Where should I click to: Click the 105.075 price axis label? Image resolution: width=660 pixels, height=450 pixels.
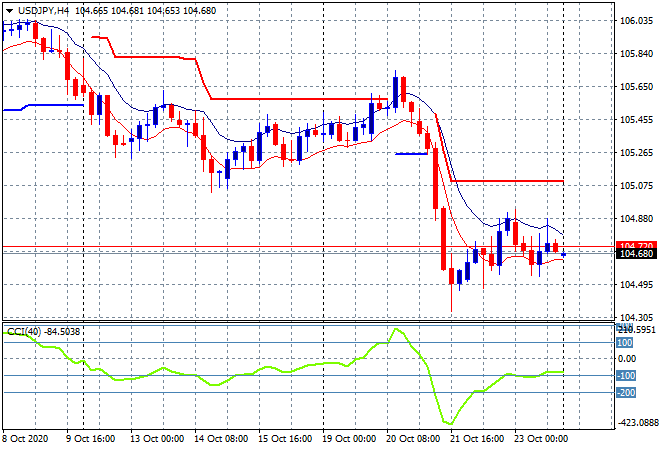click(636, 186)
